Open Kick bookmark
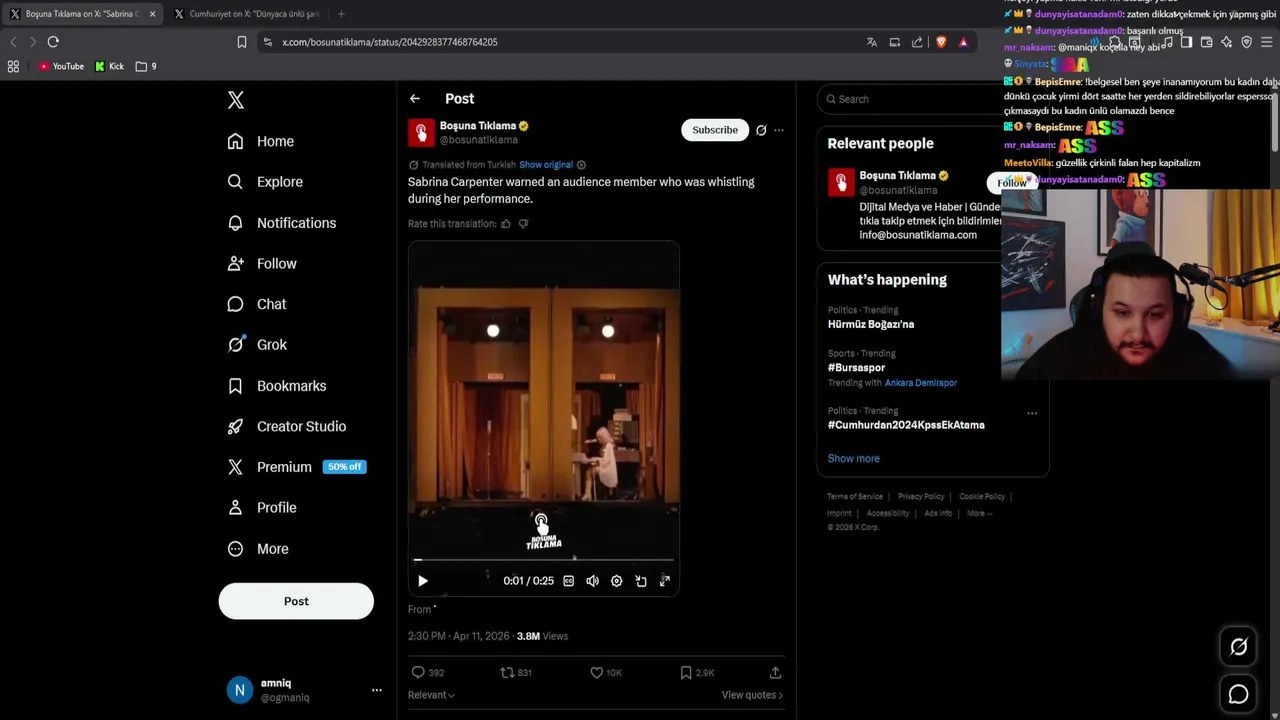 point(110,66)
